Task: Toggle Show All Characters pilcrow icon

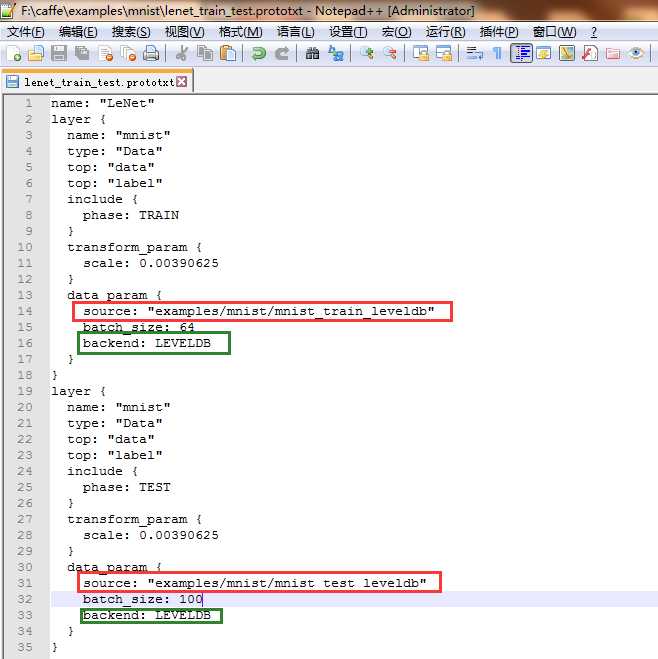Action: click(497, 54)
